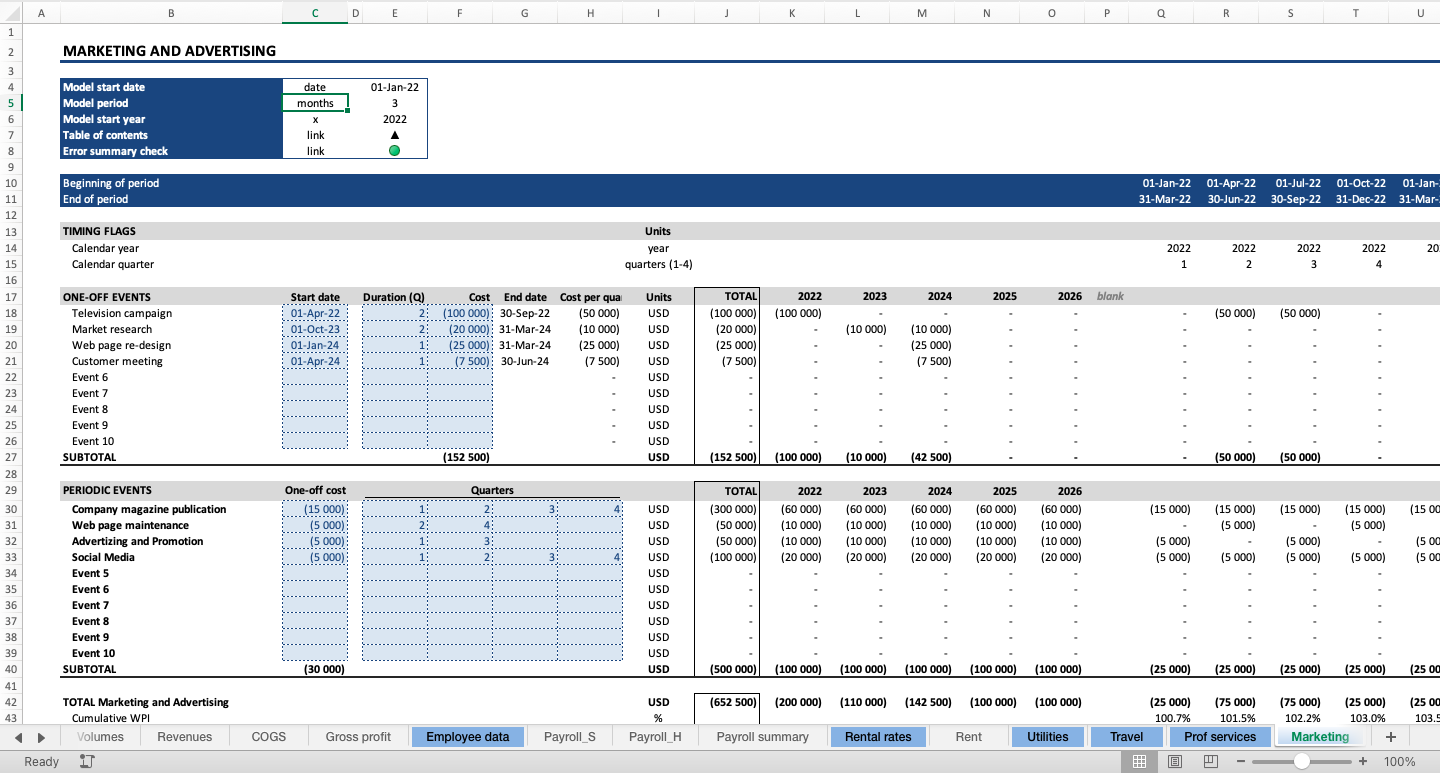Screen dimensions: 1440x773
Task: Select column header B
Action: 171,14
